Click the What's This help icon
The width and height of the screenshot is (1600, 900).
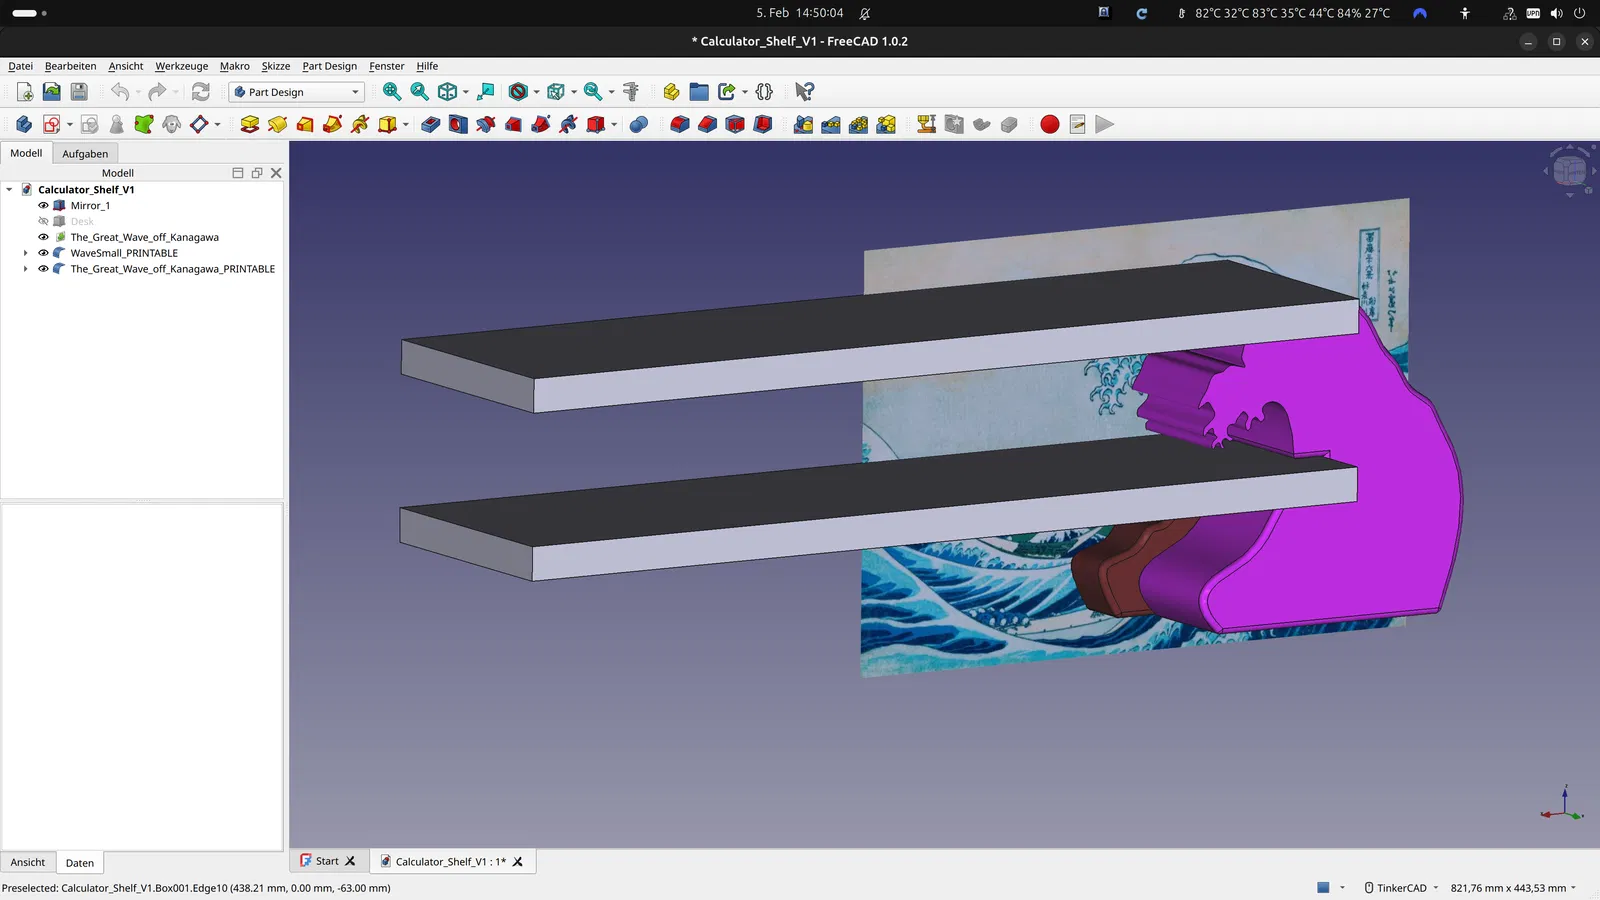804,92
